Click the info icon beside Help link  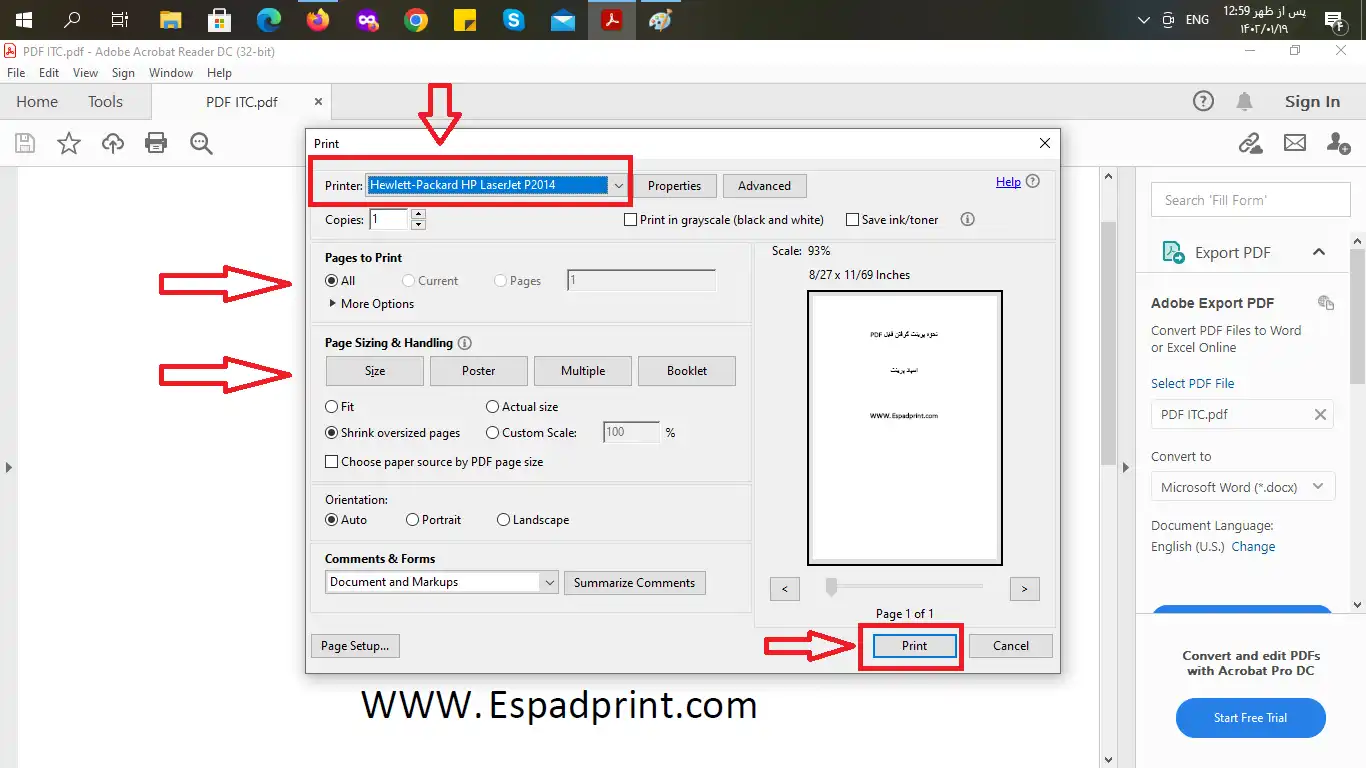click(x=1033, y=182)
